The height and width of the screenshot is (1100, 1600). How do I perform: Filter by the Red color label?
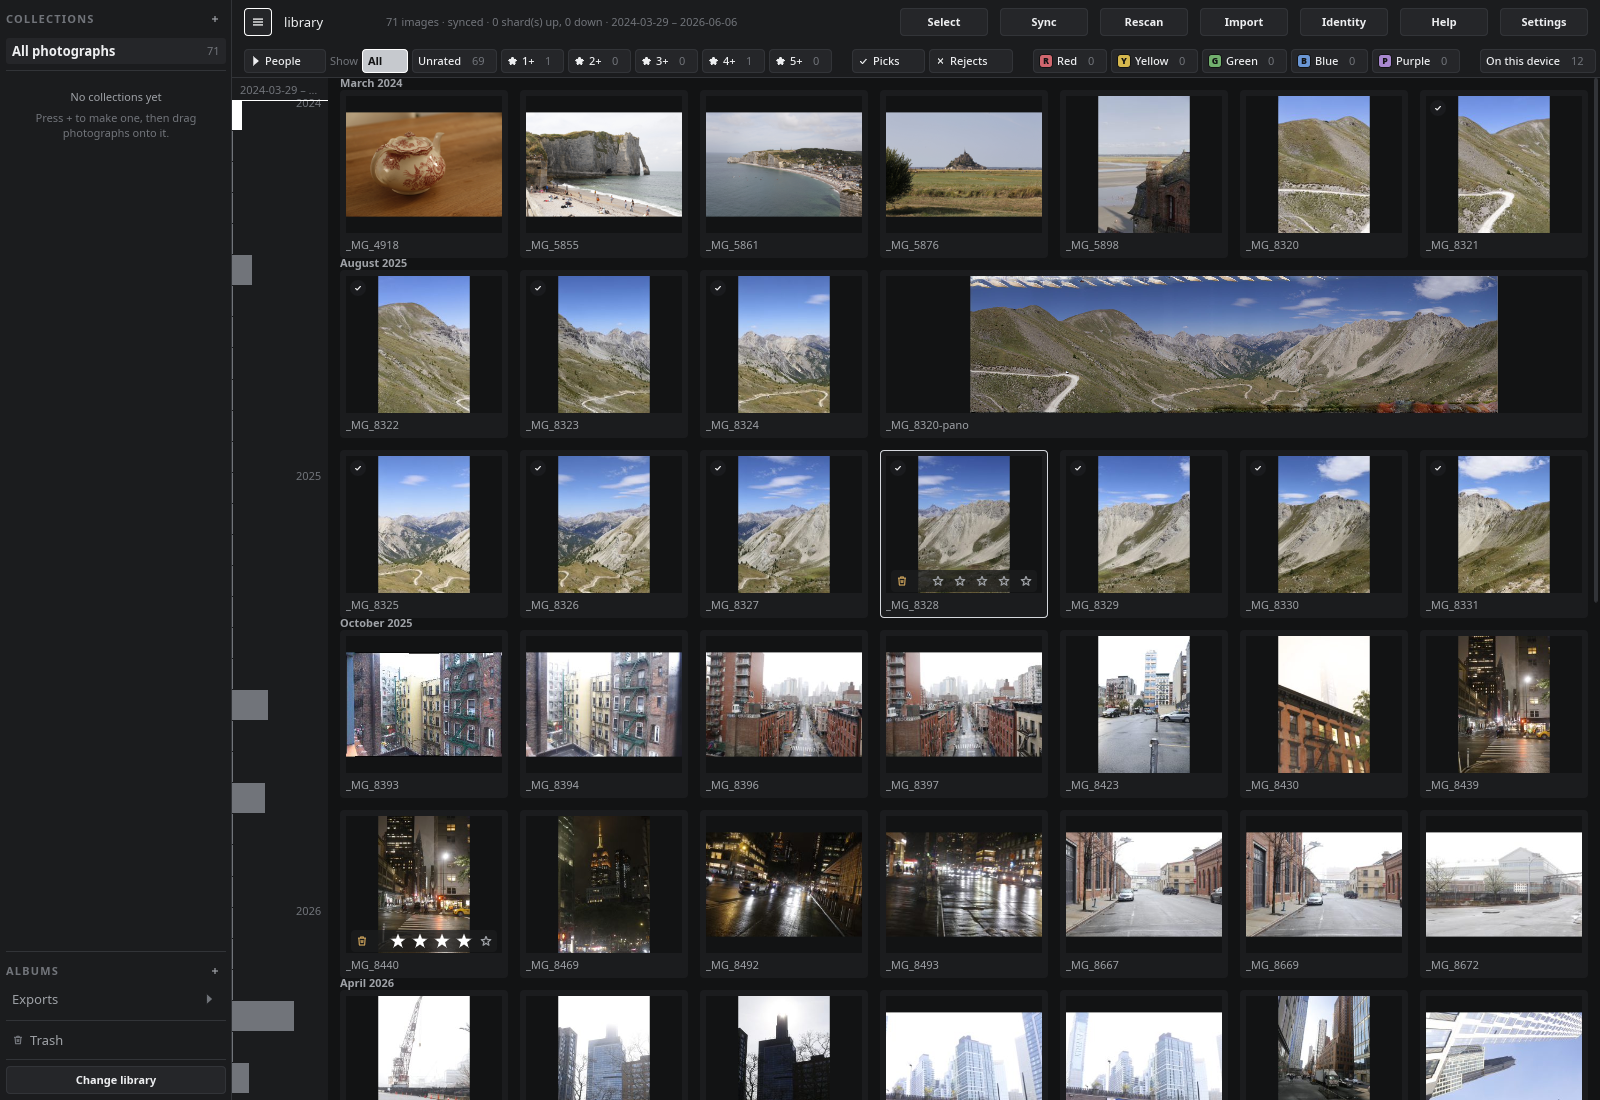click(x=1070, y=61)
